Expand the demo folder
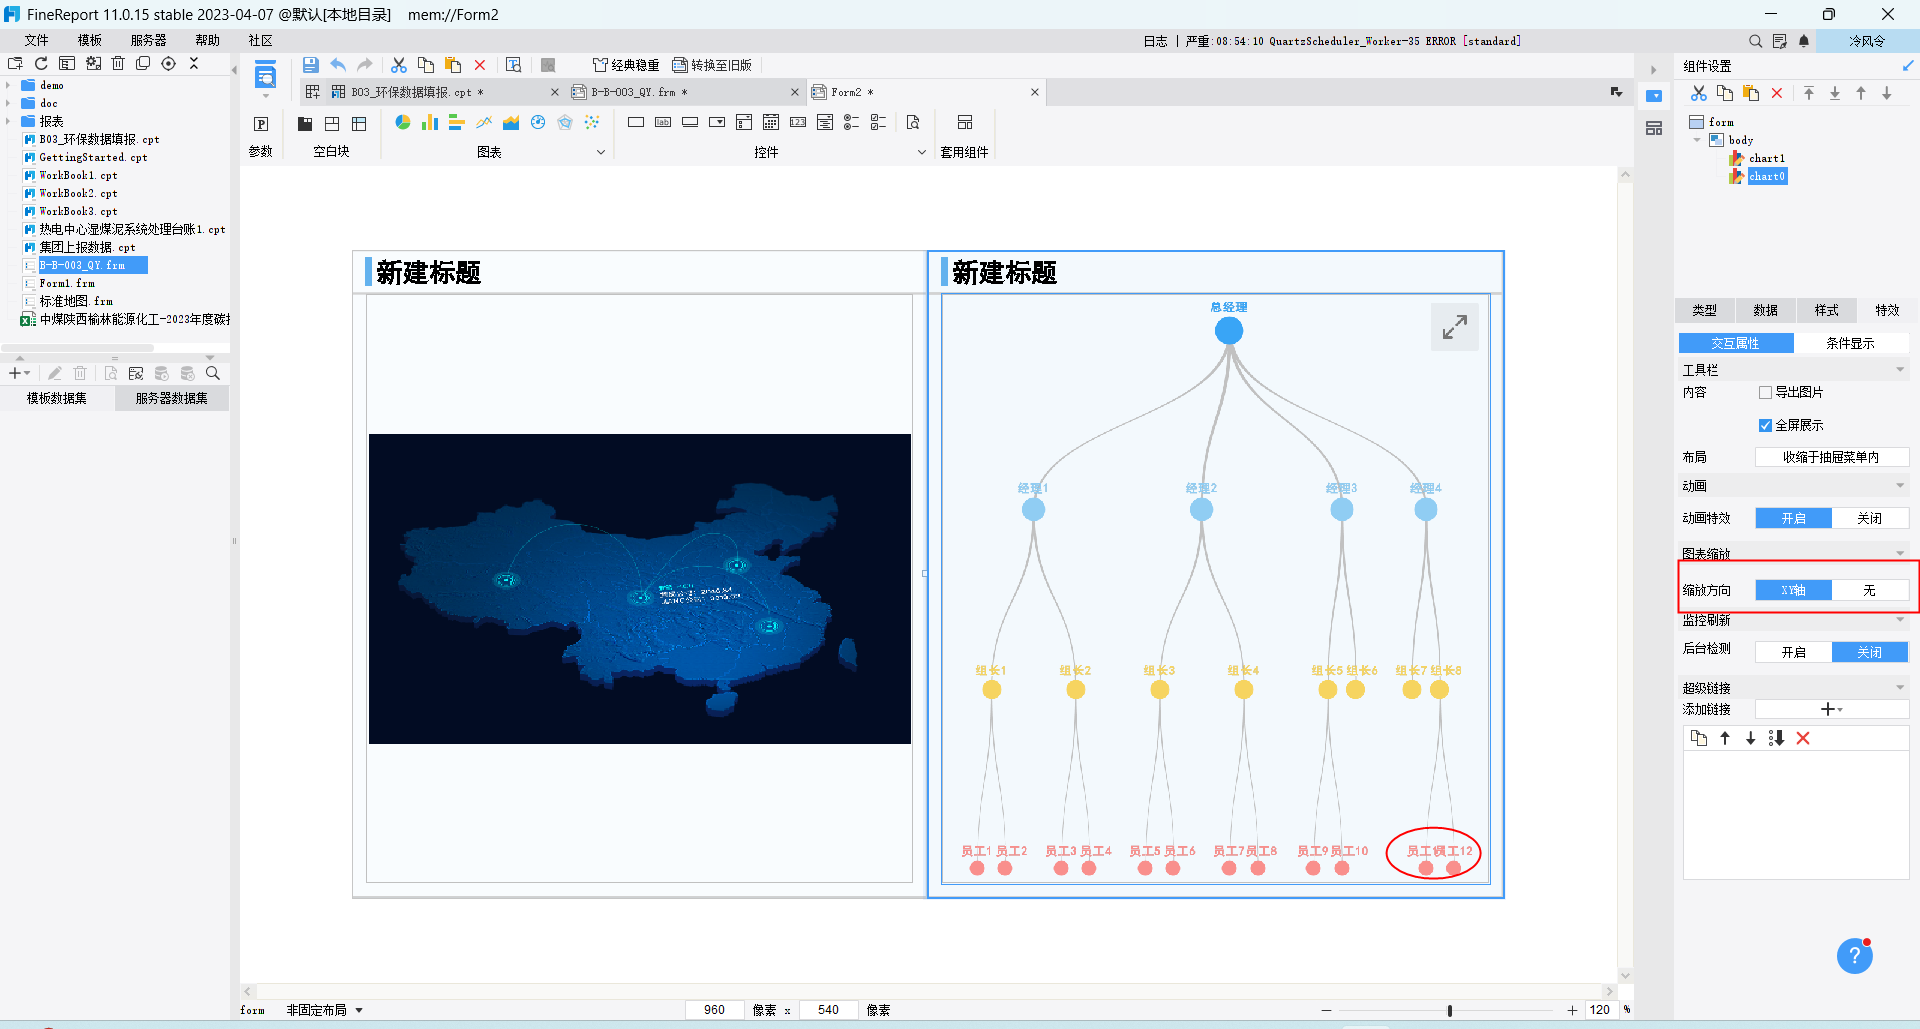The image size is (1920, 1029). pos(8,85)
